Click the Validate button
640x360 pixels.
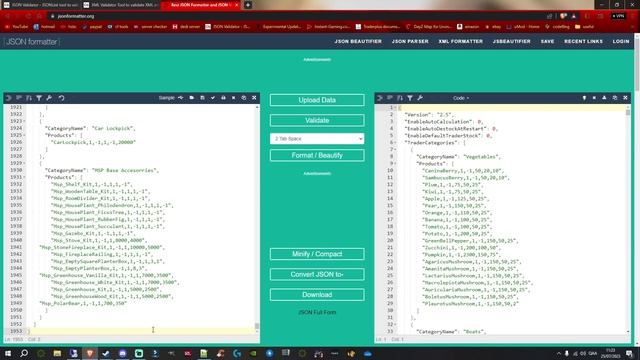coord(317,120)
